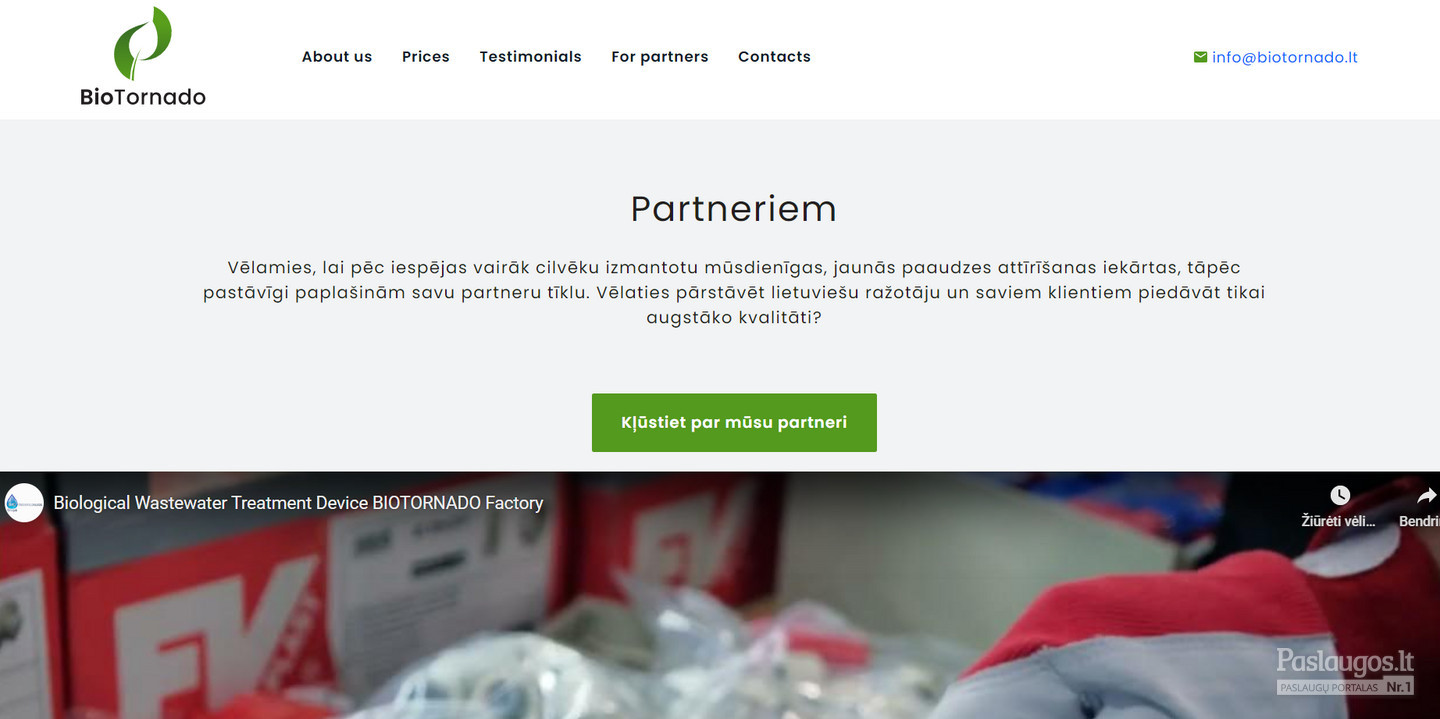
Task: Open the YouTube channel avatar icon
Action: coord(24,503)
